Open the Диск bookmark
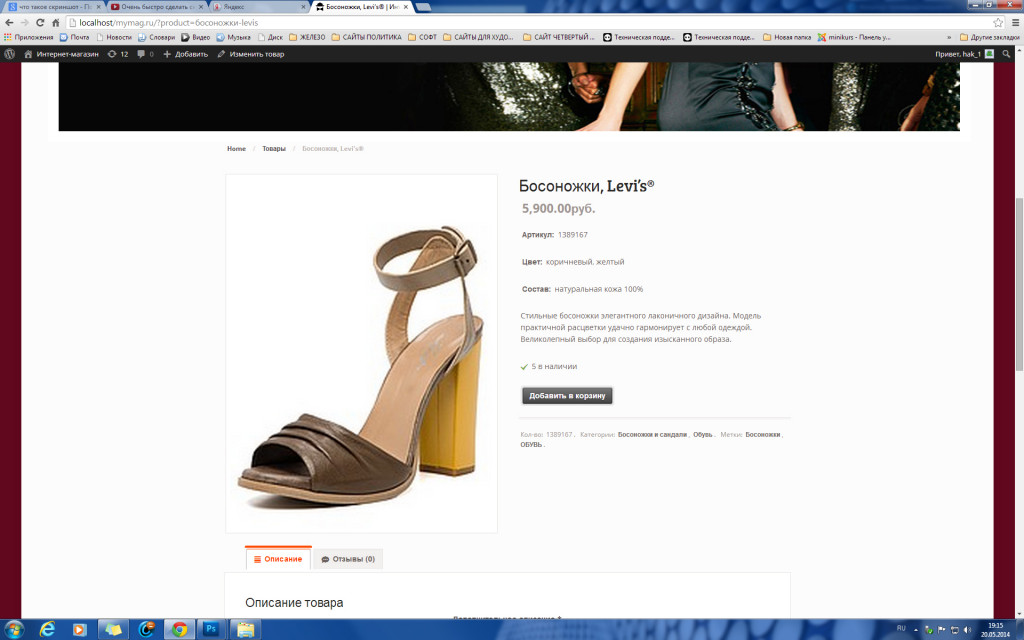Viewport: 1024px width, 640px height. 270,37
